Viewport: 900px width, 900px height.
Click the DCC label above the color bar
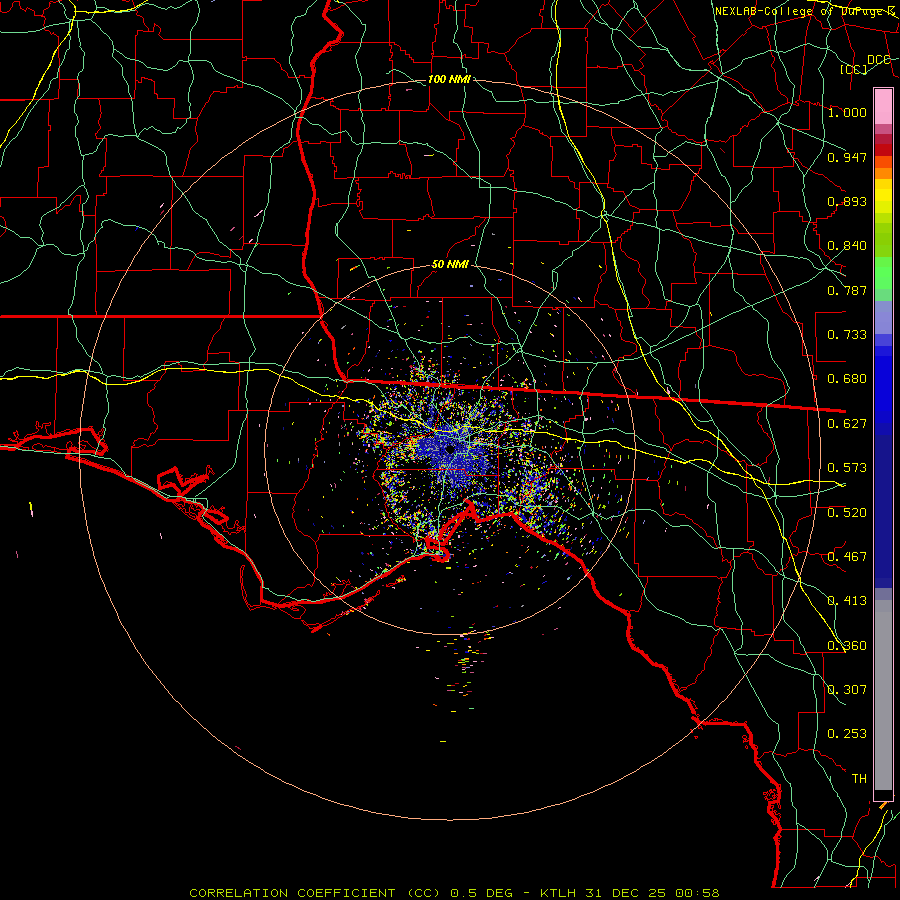(x=878, y=60)
